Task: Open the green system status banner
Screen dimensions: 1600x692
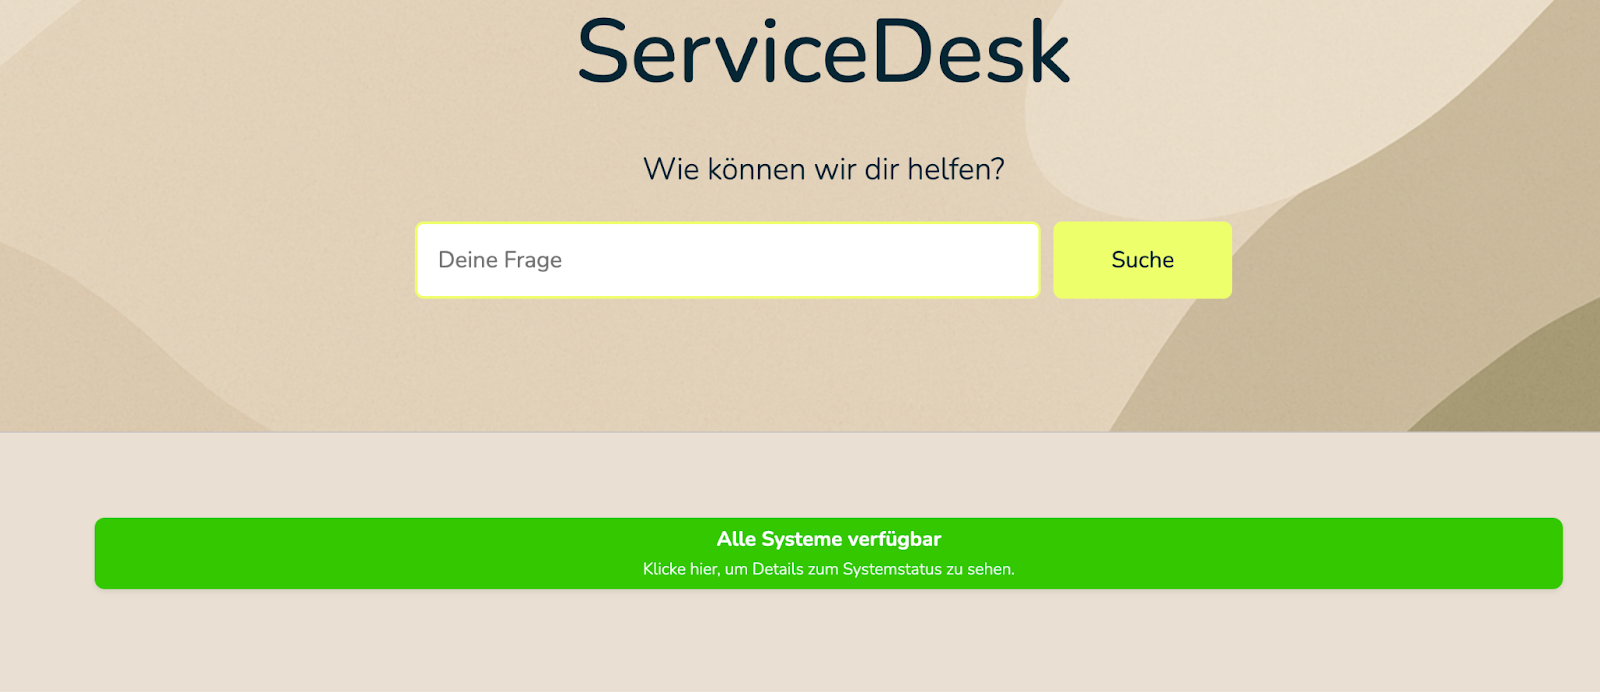Action: point(828,553)
